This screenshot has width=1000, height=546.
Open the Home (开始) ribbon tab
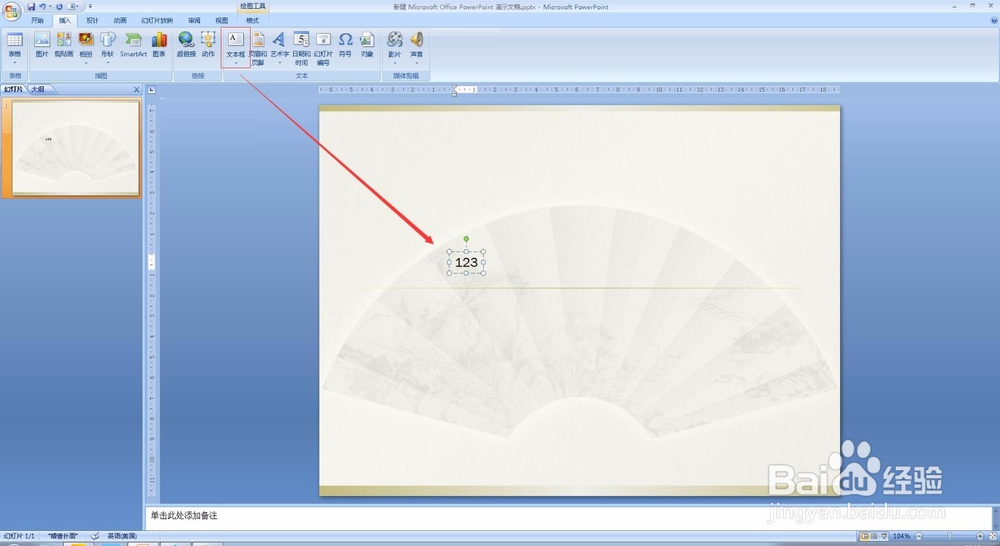pos(38,20)
